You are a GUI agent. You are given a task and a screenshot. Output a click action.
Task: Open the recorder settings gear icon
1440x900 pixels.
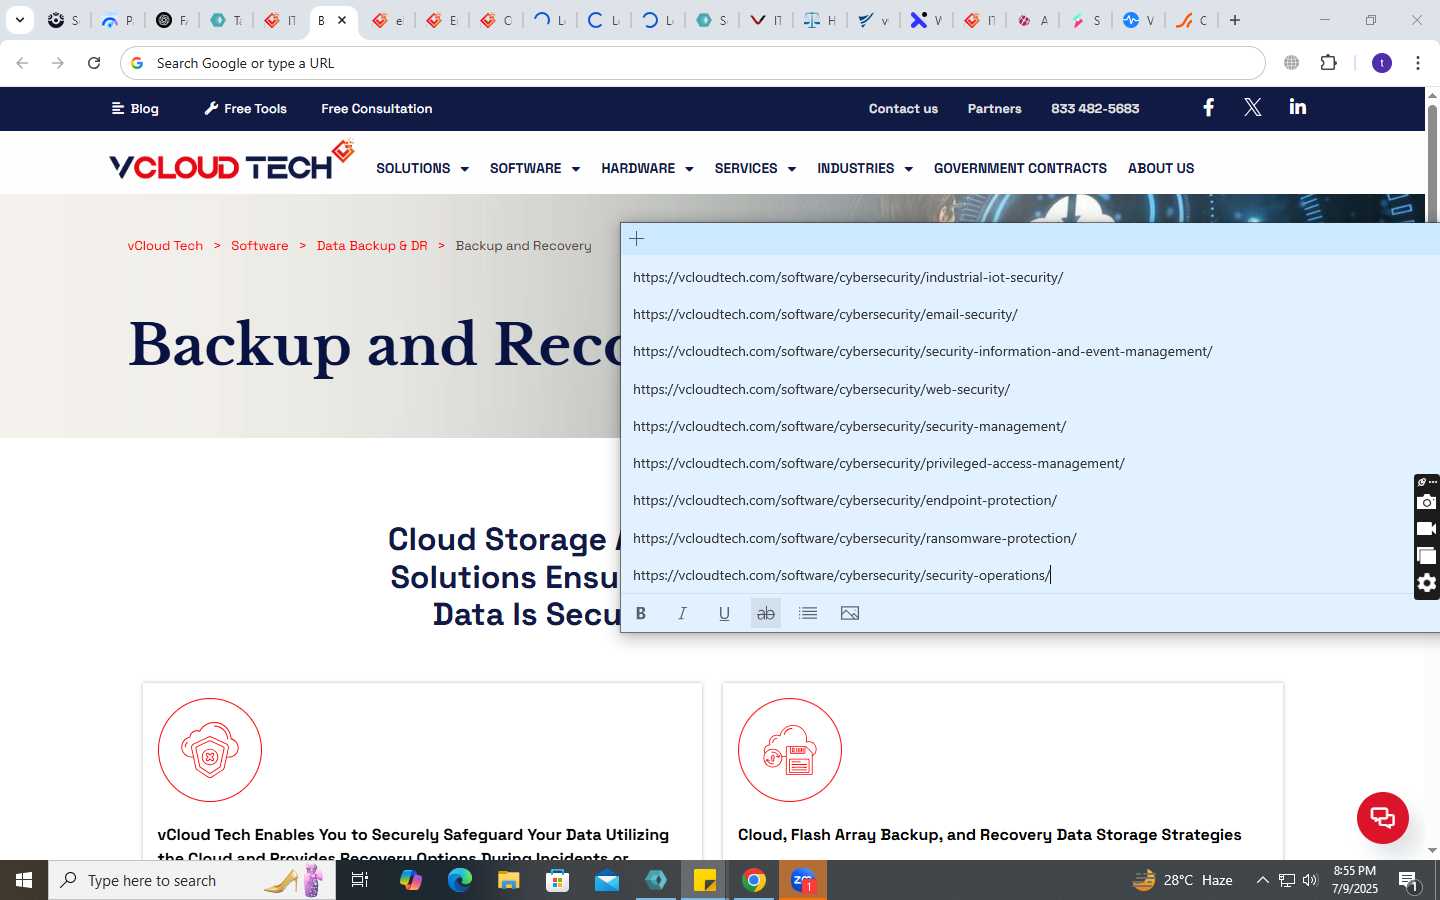[x=1427, y=583]
